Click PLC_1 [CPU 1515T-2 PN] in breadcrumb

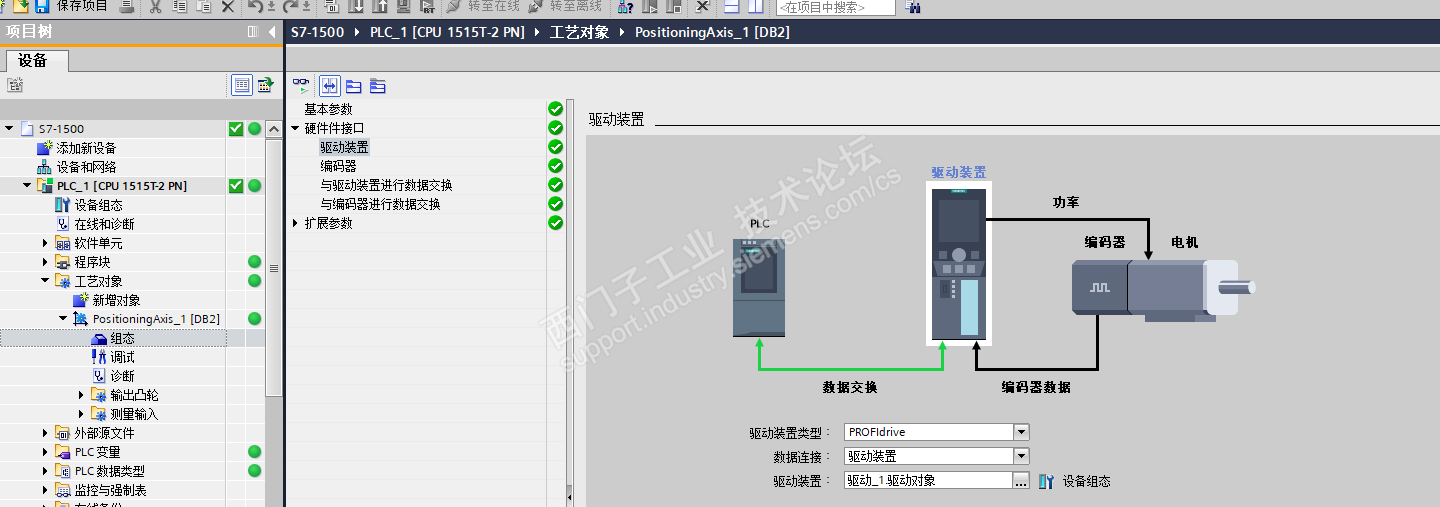click(447, 32)
